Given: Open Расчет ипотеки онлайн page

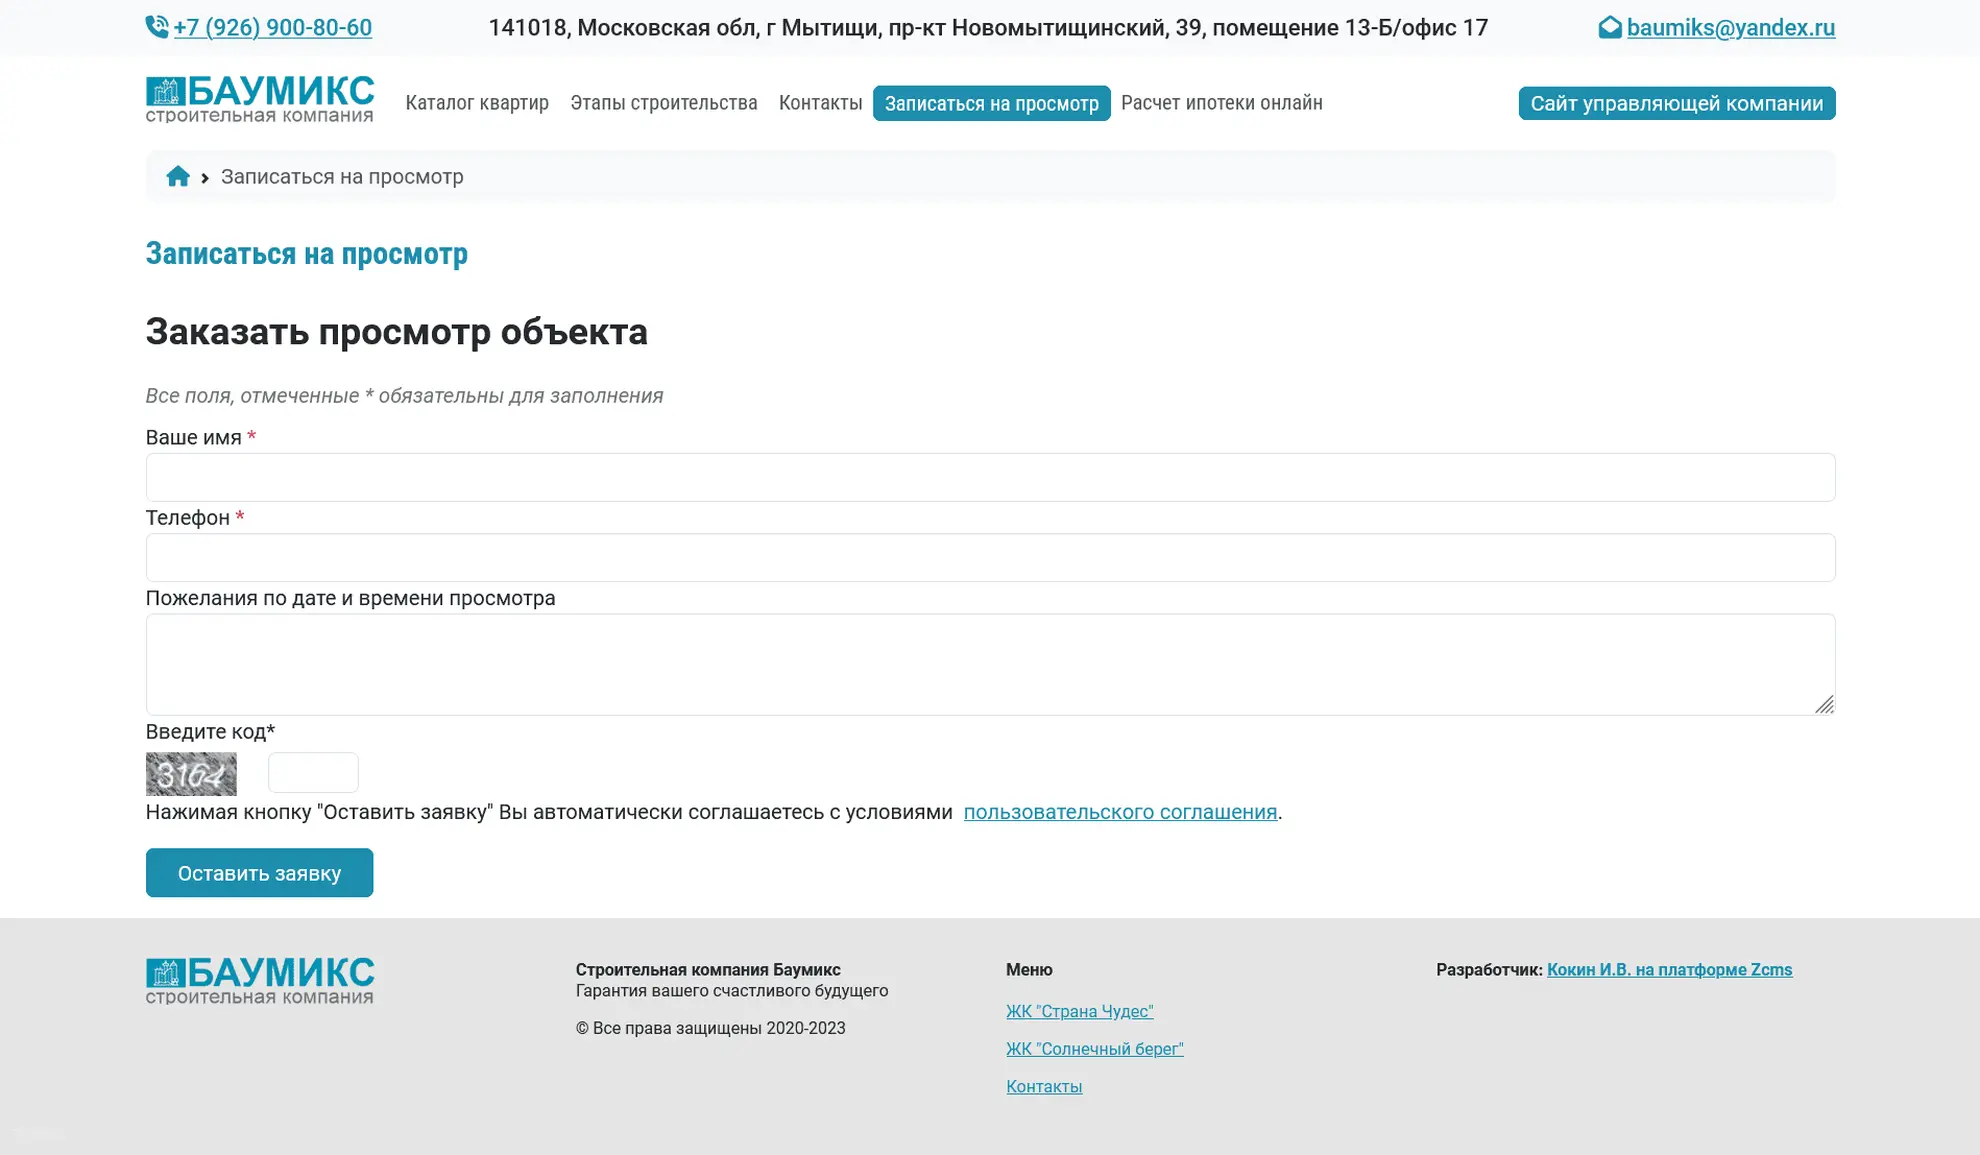Looking at the screenshot, I should 1221,103.
